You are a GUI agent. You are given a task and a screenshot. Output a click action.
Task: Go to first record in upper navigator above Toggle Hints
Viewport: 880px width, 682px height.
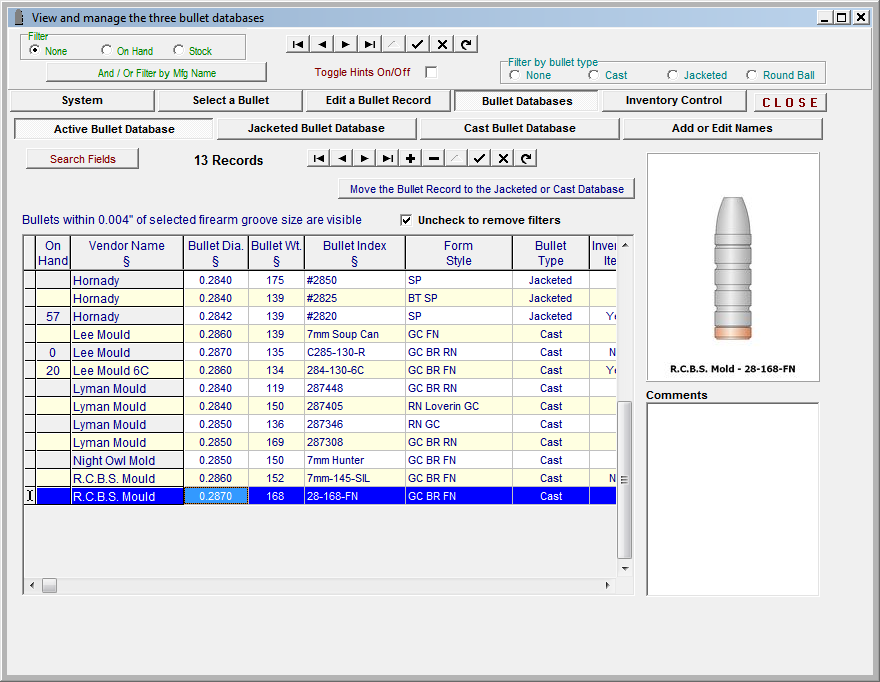coord(298,44)
